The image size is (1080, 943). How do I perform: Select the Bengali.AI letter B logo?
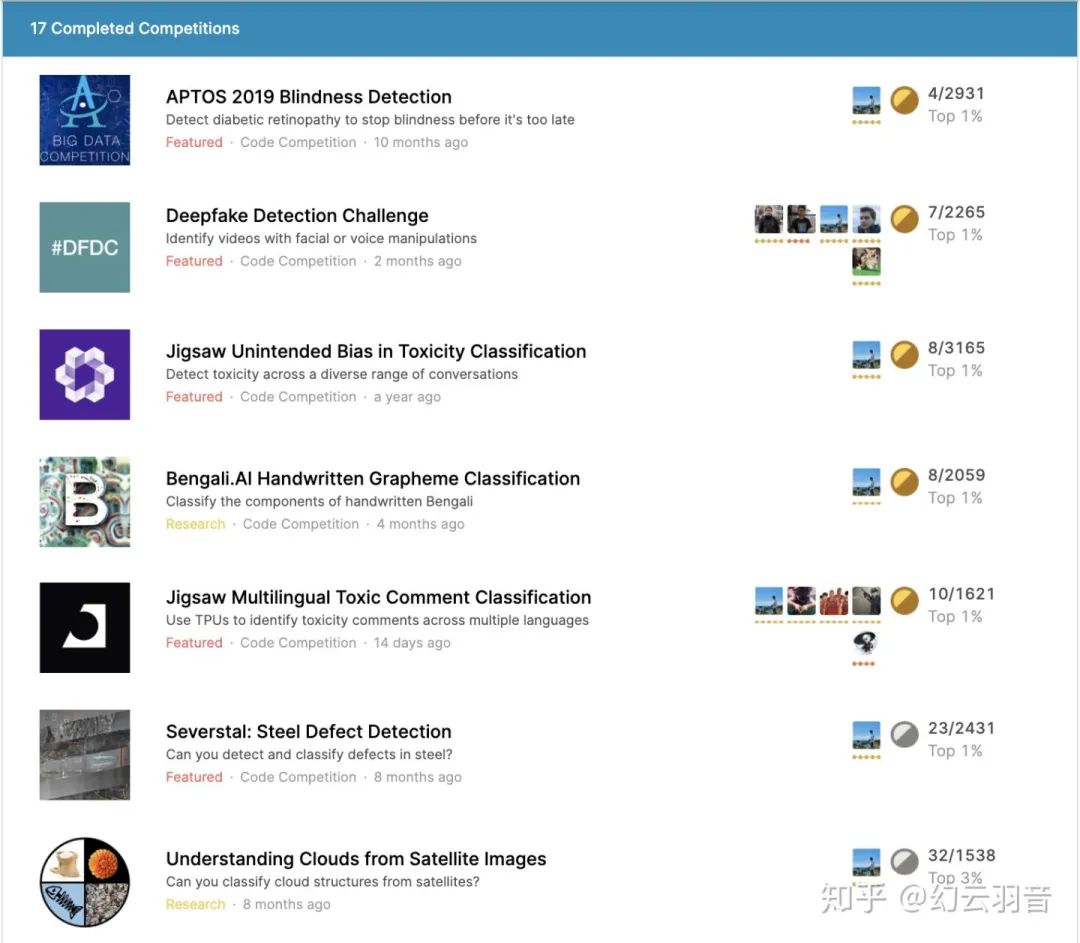pyautogui.click(x=85, y=502)
